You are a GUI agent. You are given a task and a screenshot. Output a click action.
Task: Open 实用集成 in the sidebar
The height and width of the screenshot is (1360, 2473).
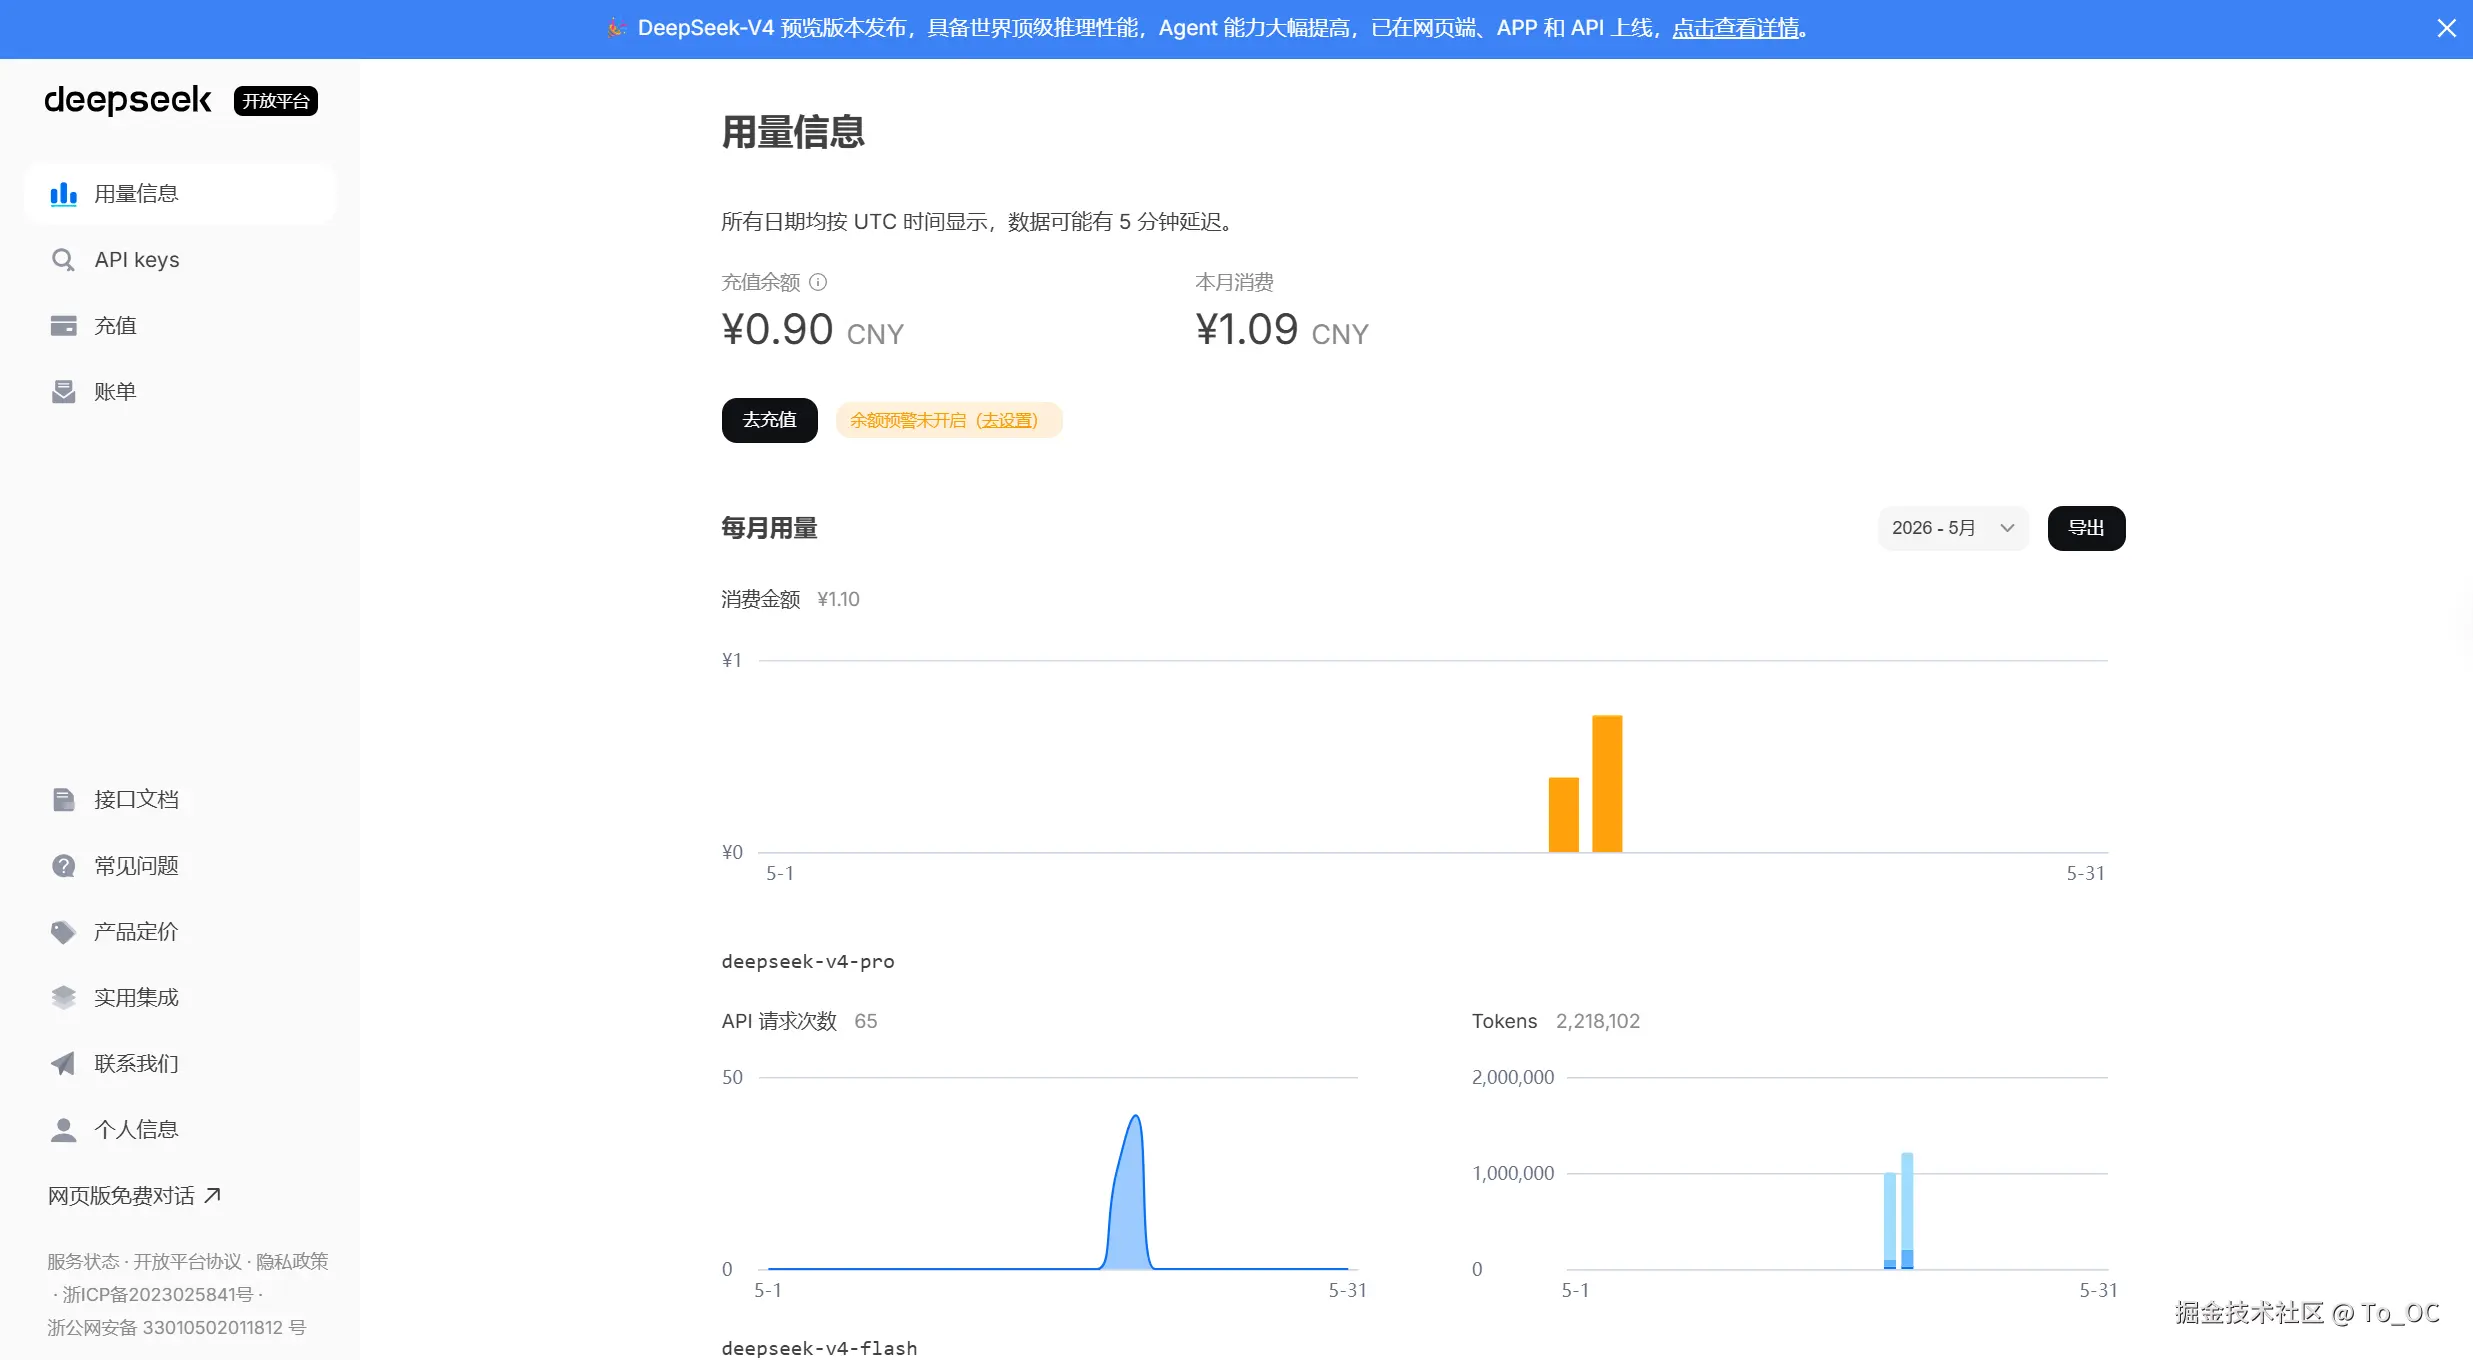point(180,998)
